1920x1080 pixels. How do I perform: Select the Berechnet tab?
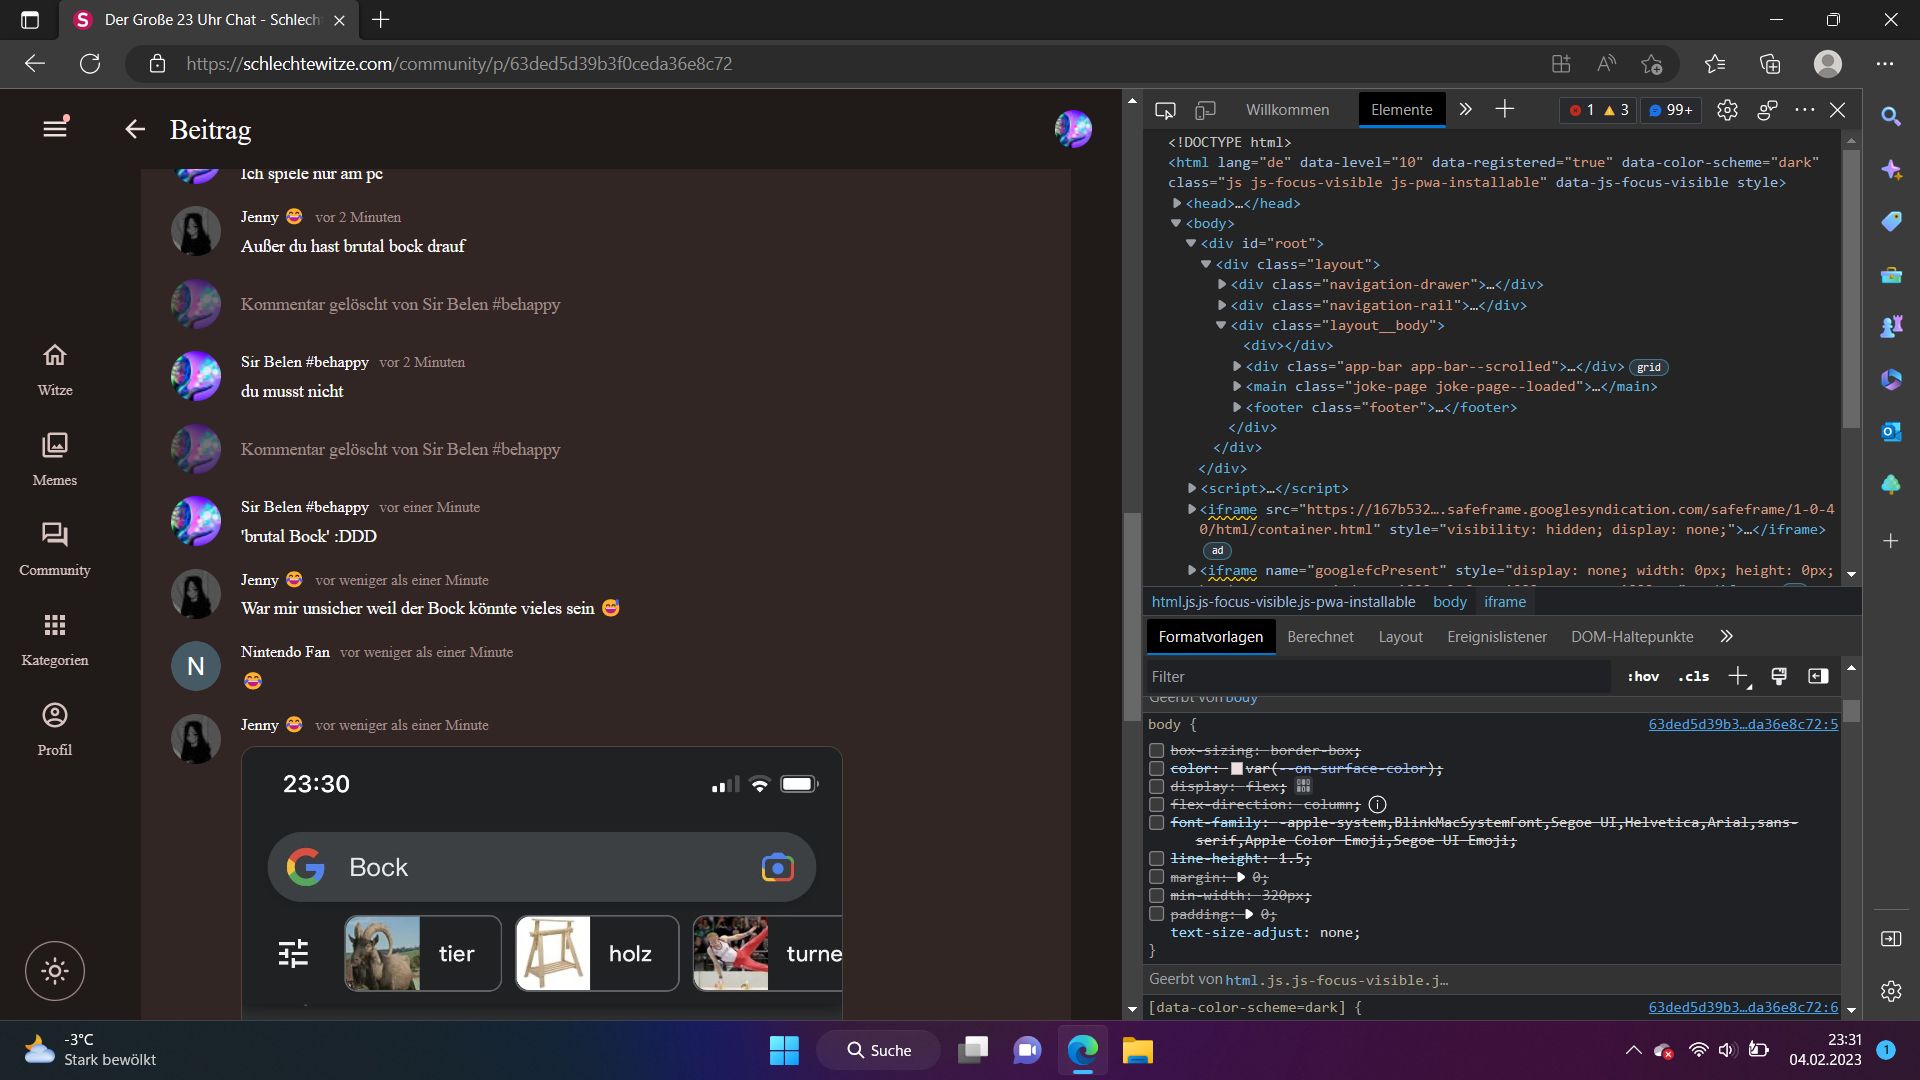click(x=1320, y=637)
